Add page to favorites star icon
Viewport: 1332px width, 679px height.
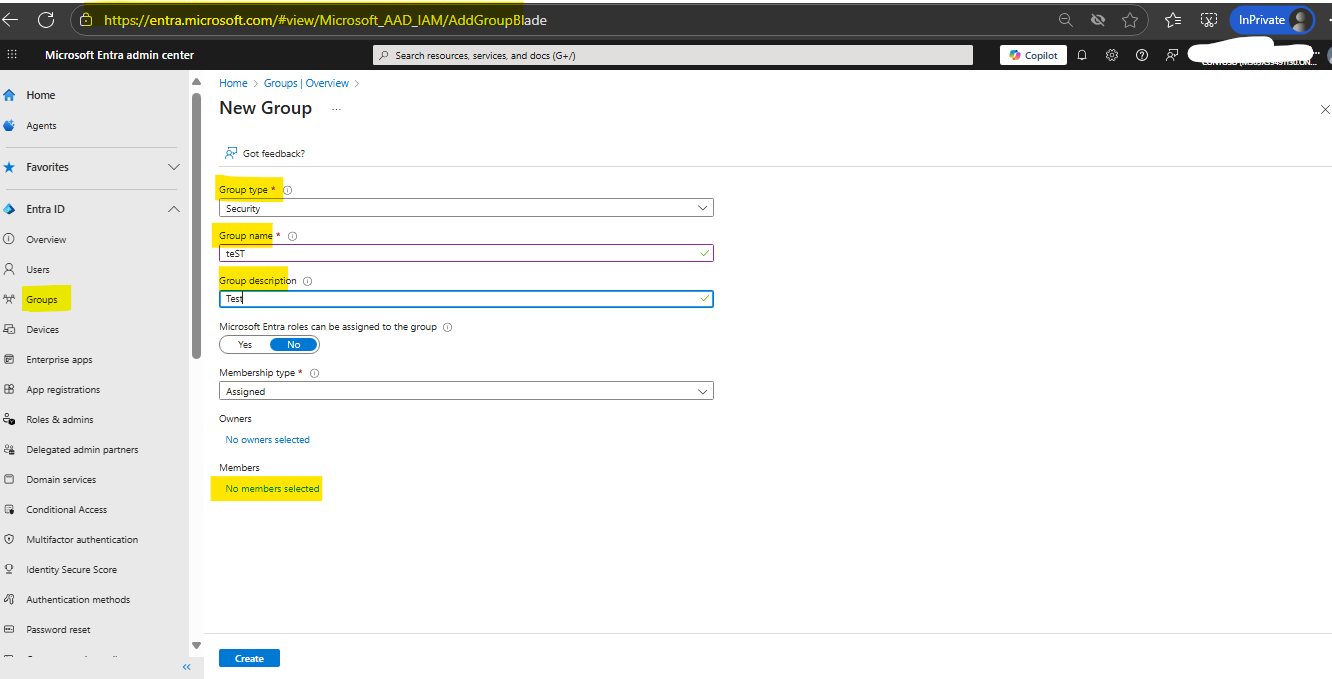[x=1129, y=20]
